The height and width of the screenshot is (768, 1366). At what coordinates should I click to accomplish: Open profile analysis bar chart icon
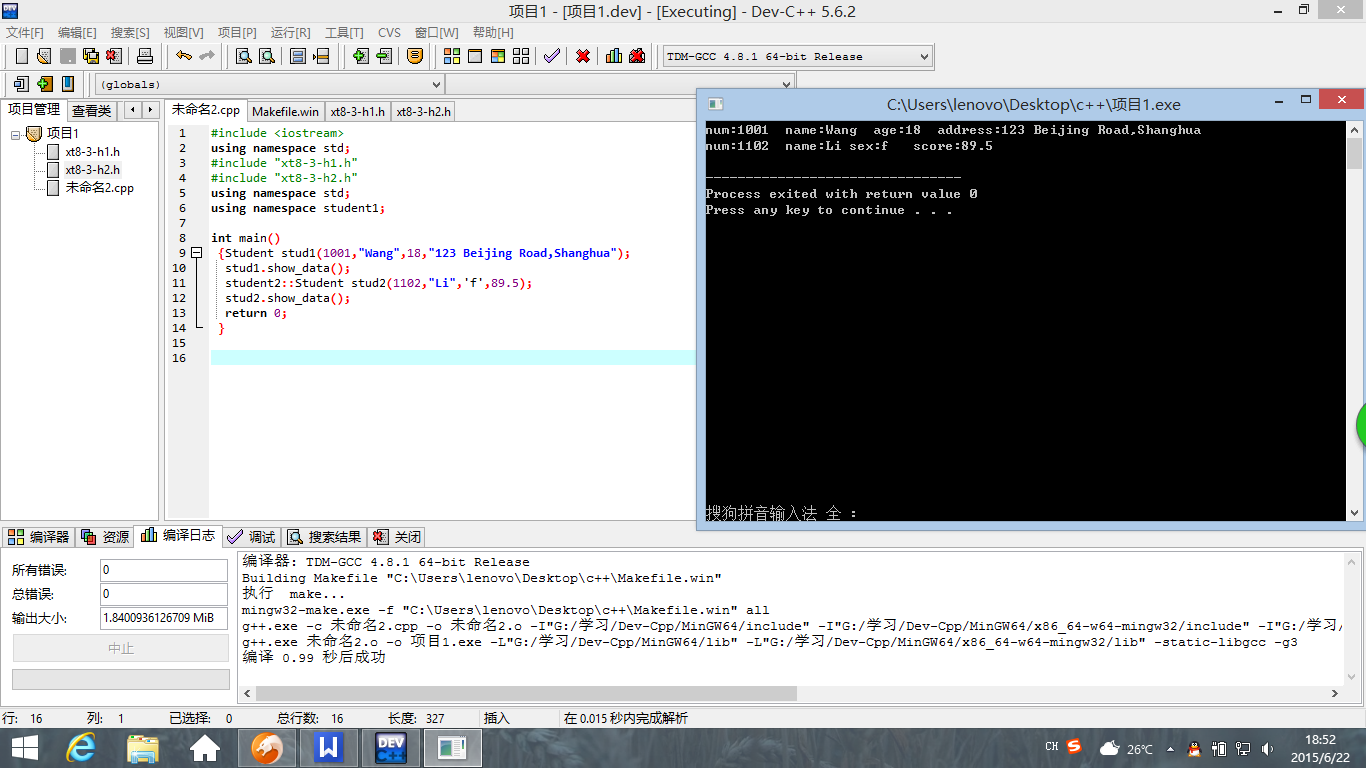614,56
